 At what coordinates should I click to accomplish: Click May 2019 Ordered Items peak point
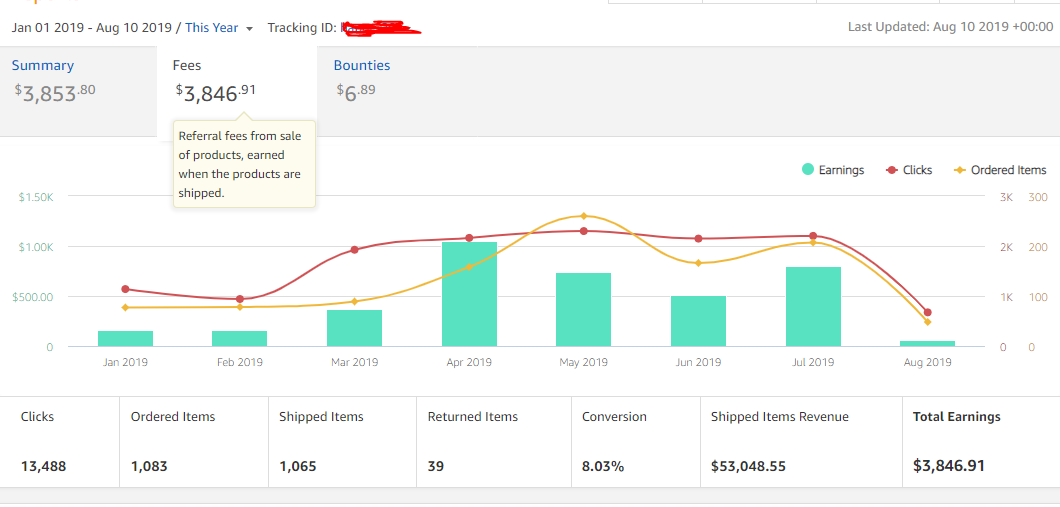coord(584,216)
